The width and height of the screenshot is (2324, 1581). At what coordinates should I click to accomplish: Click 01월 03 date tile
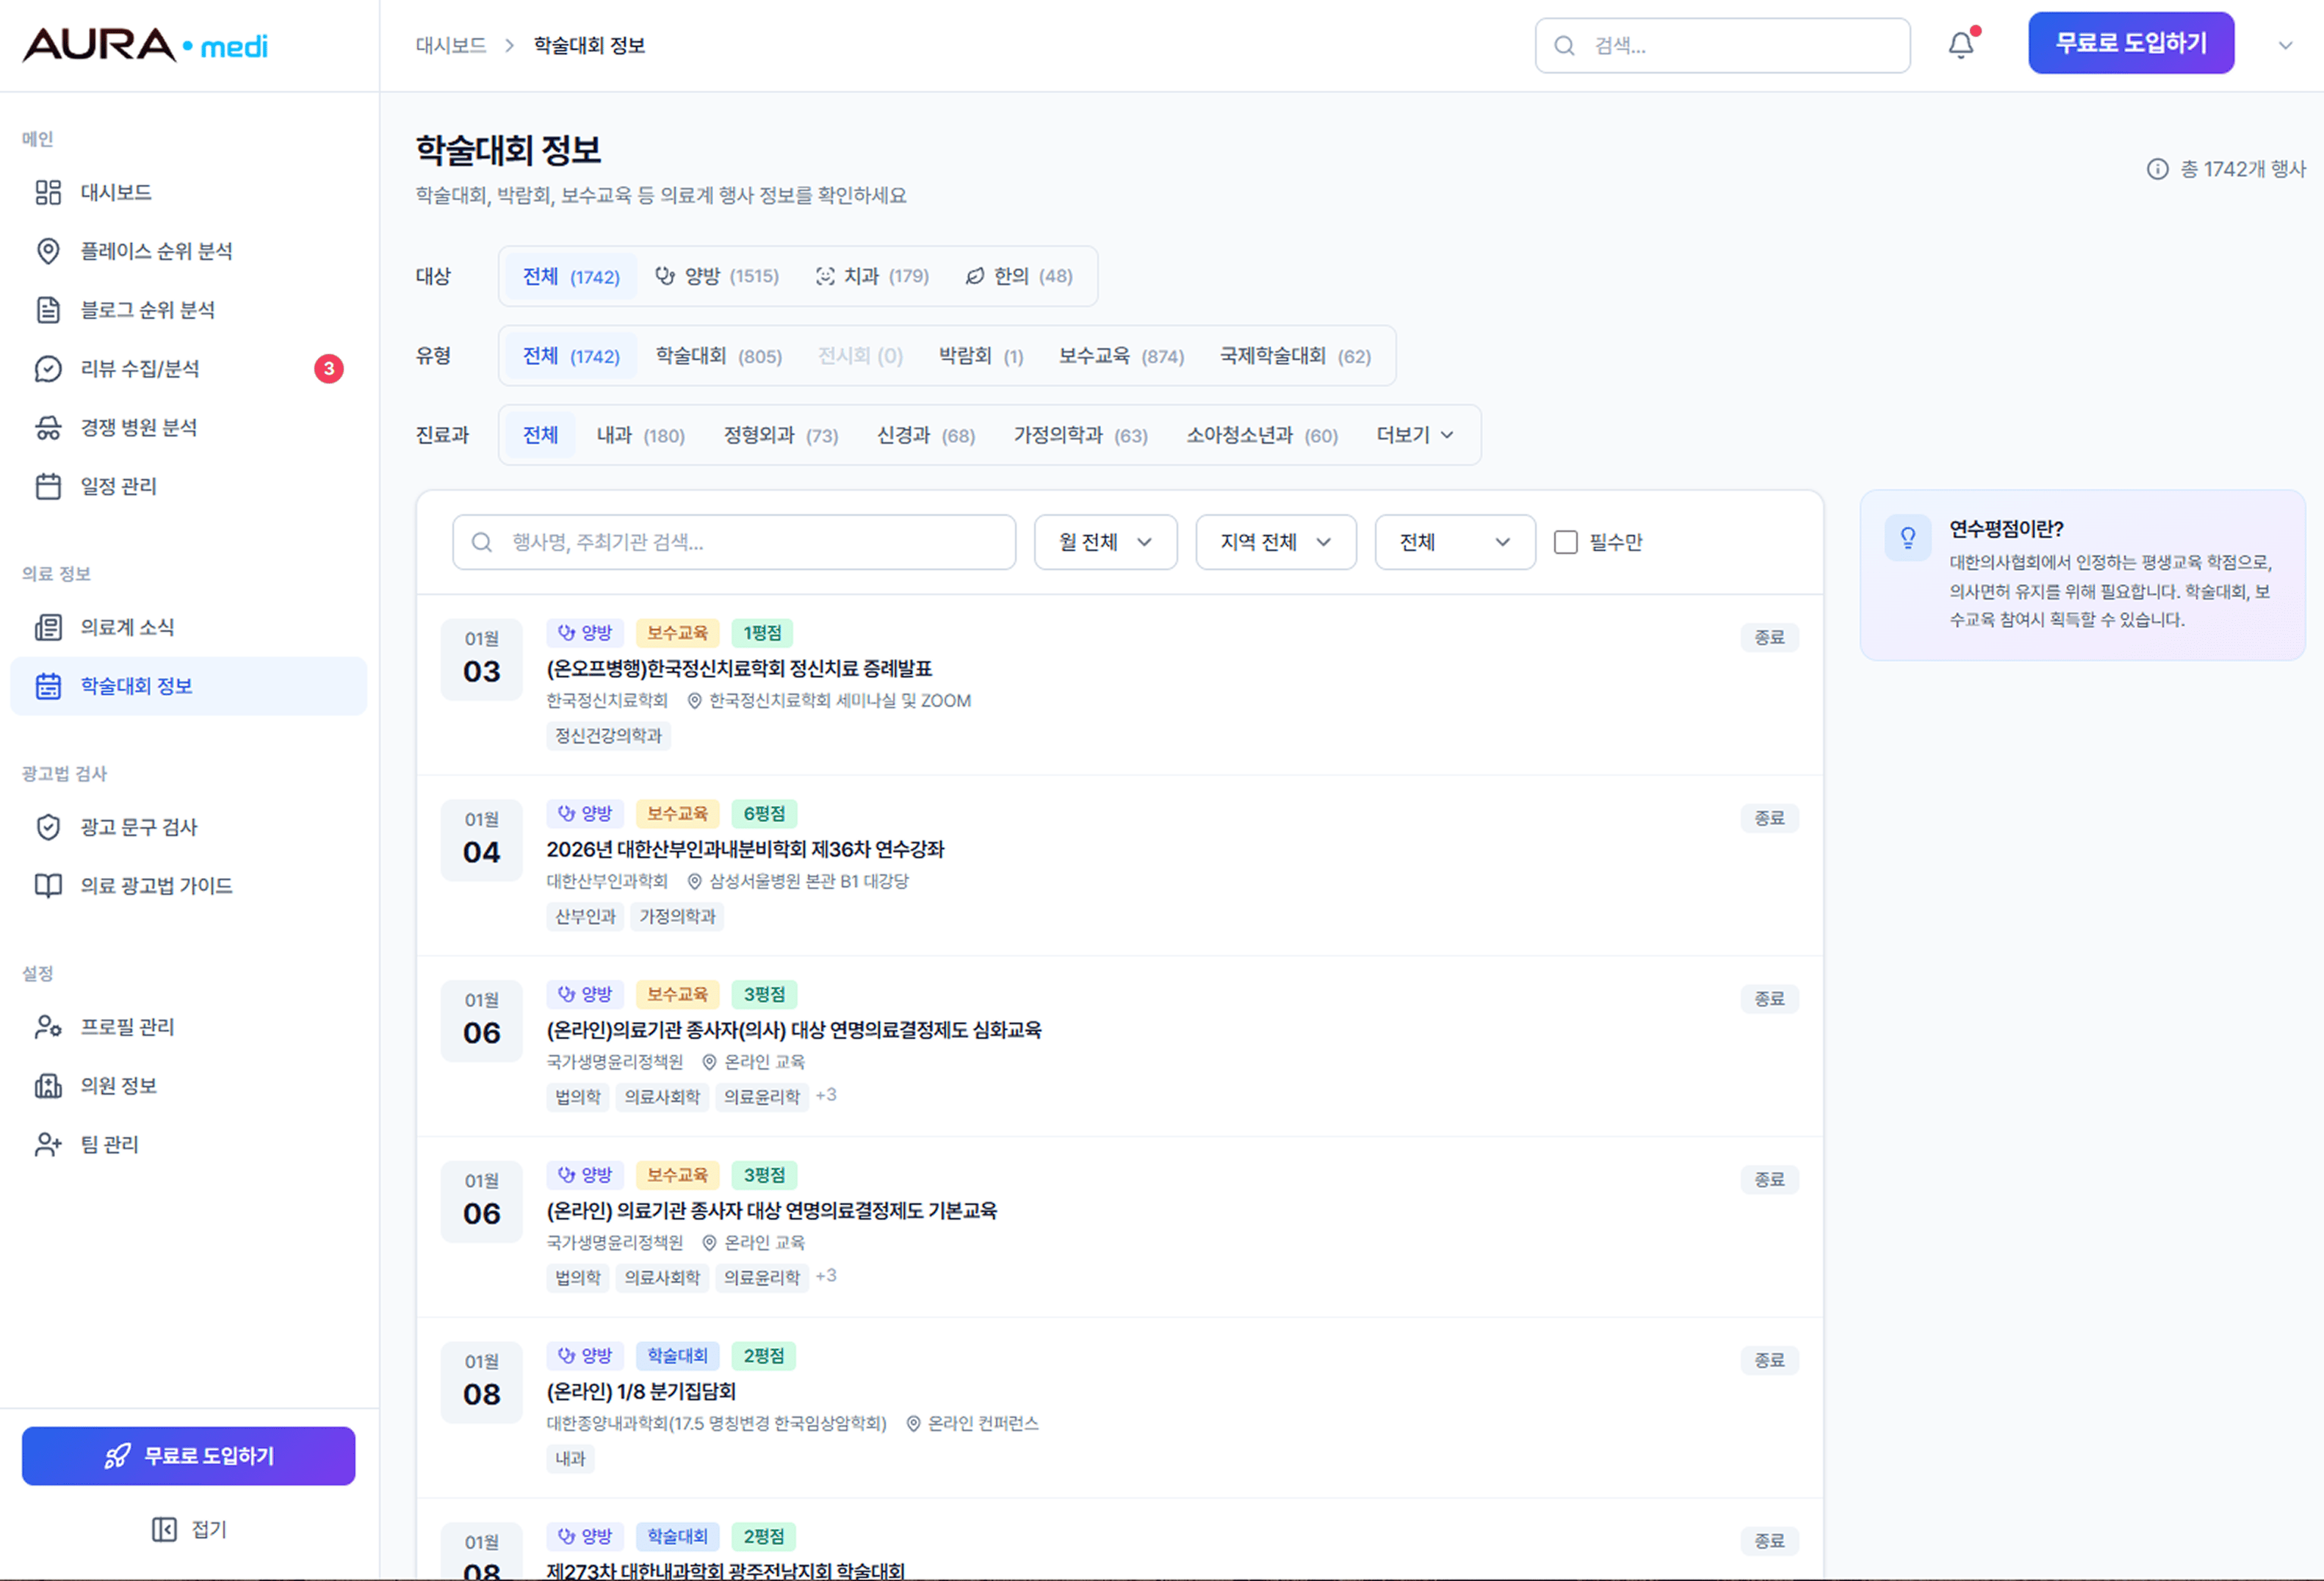point(481,659)
